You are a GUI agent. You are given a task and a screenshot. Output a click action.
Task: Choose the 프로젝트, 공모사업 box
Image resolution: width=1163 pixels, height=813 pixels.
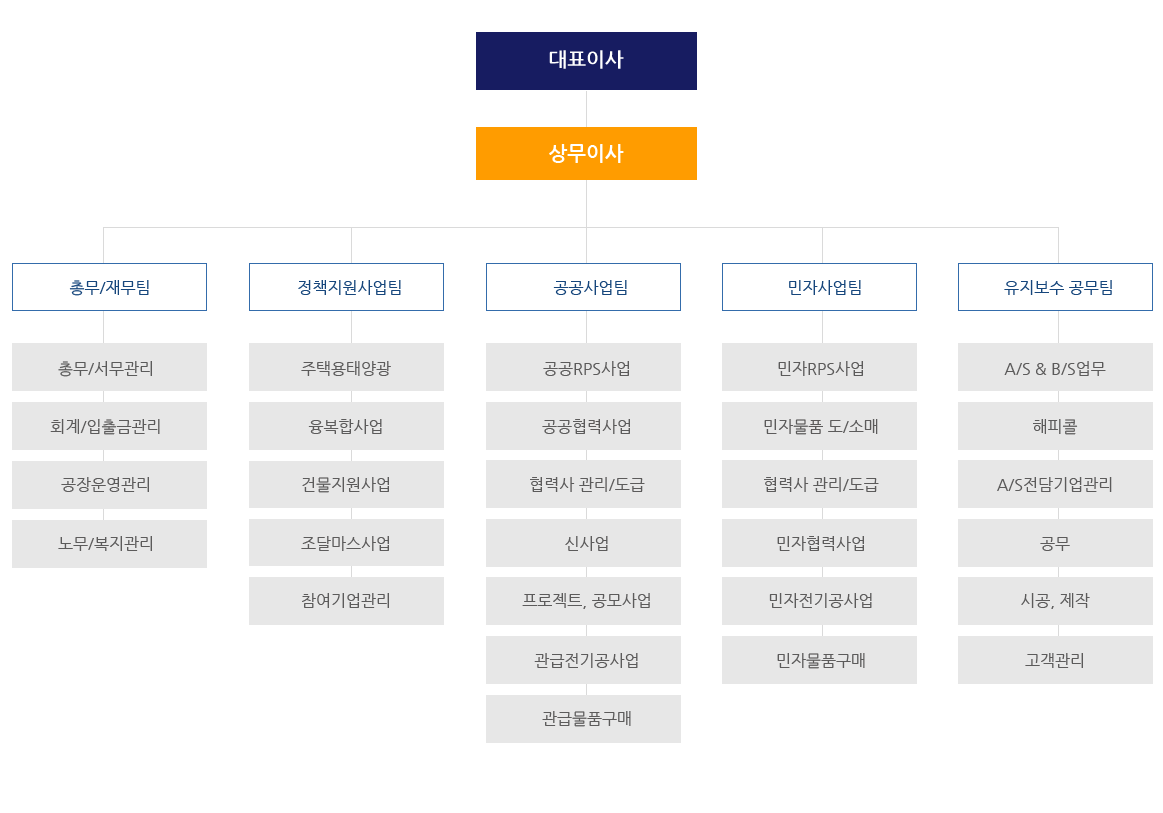[x=583, y=601]
